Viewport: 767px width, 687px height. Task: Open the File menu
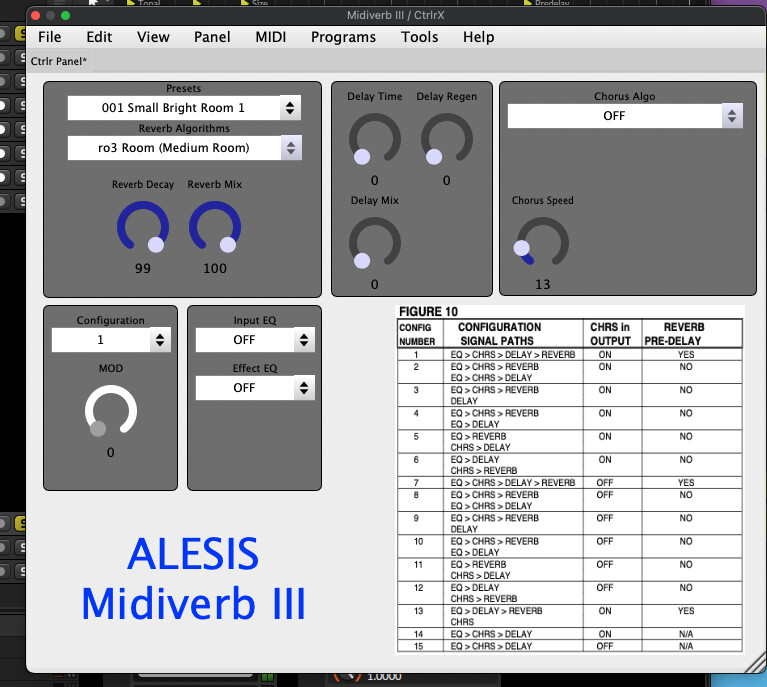coord(49,37)
